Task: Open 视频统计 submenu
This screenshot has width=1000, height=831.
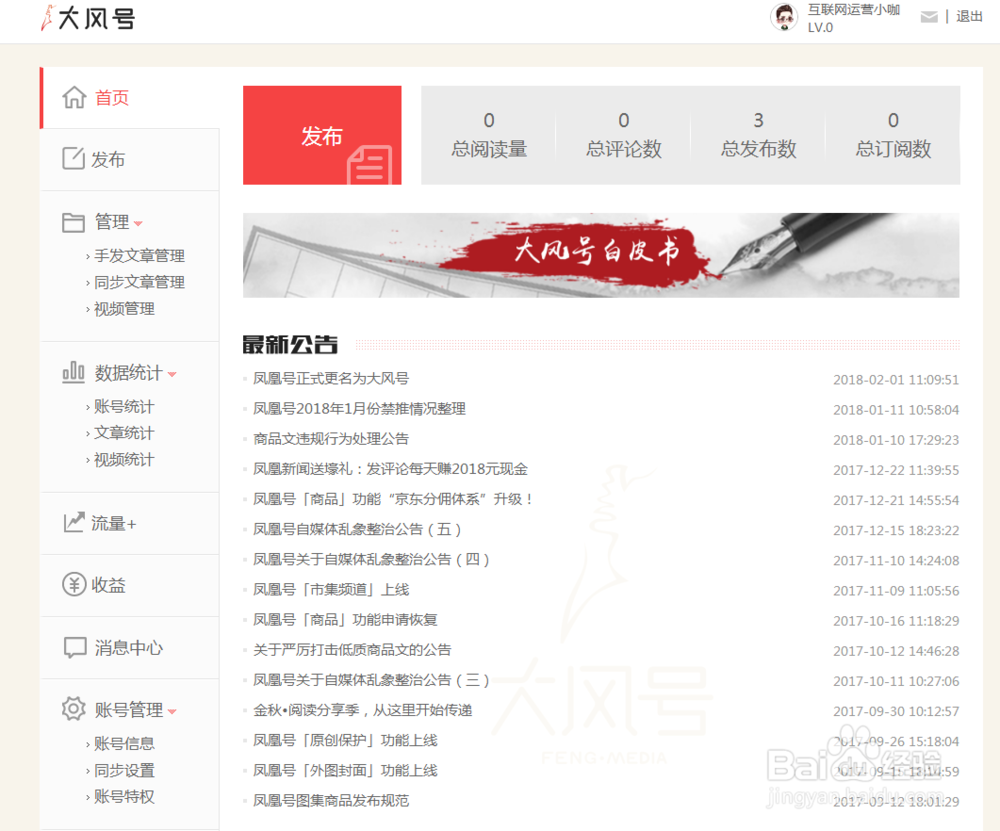Action: pyautogui.click(x=124, y=460)
